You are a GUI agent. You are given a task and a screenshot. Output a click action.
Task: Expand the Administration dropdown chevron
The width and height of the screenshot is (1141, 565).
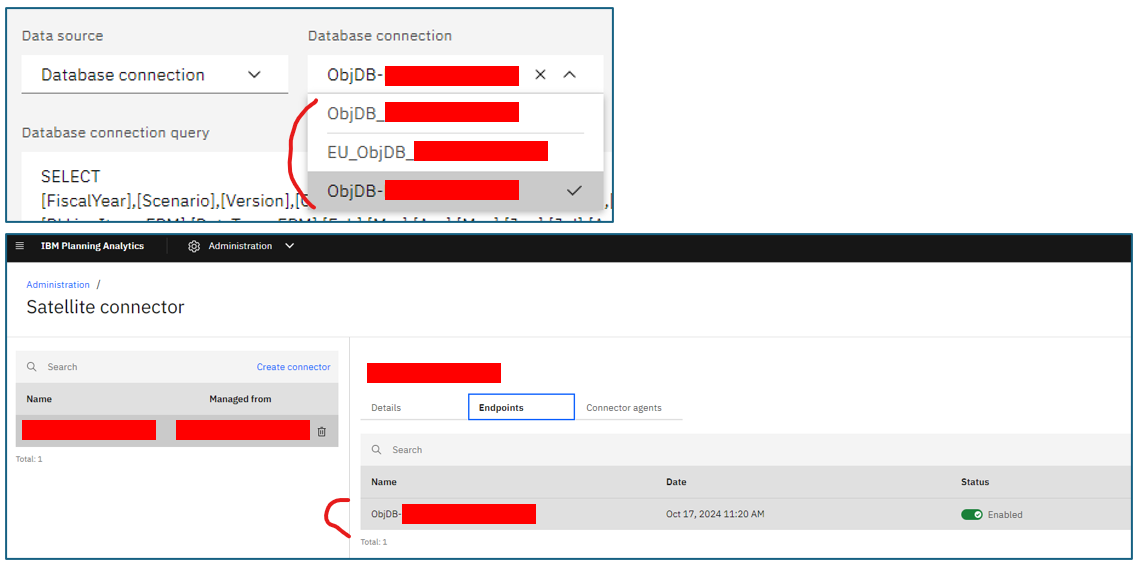(x=290, y=246)
